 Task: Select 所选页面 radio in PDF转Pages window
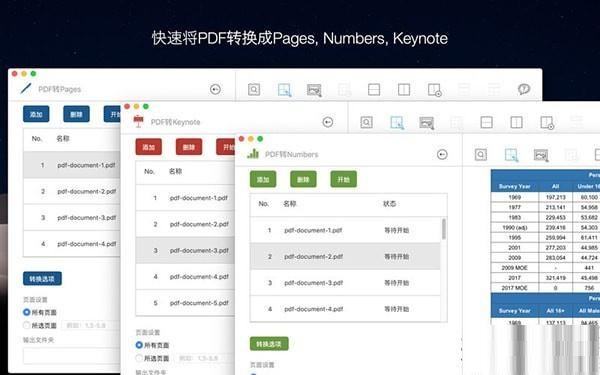(x=26, y=325)
